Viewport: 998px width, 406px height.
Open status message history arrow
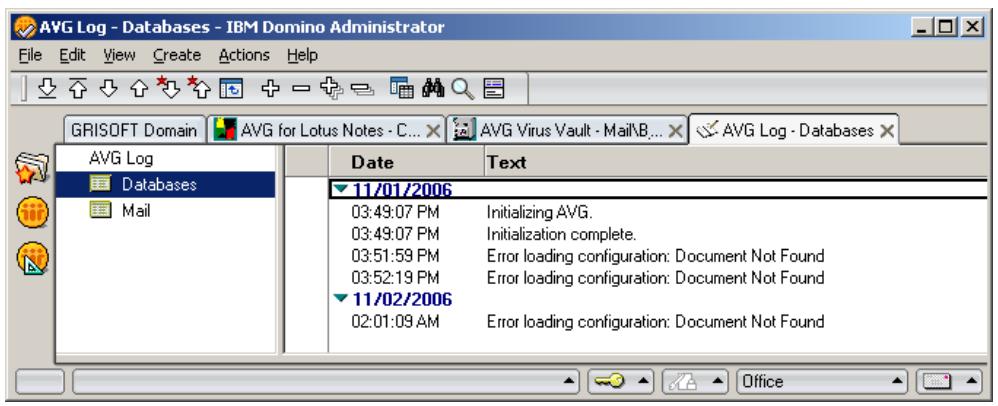click(568, 381)
